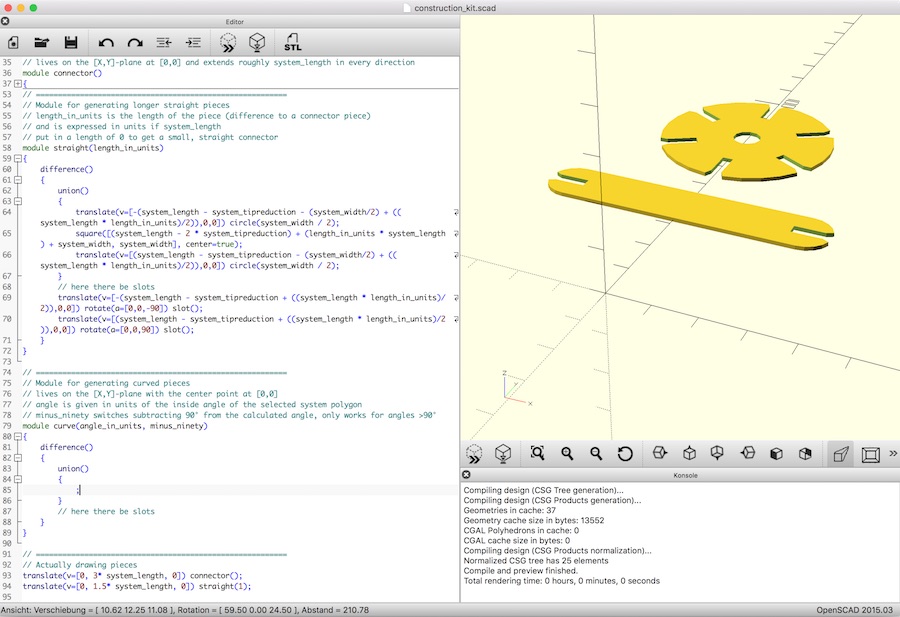Image resolution: width=900 pixels, height=617 pixels.
Task: Save the file with the floppy disk icon
Action: 71,42
